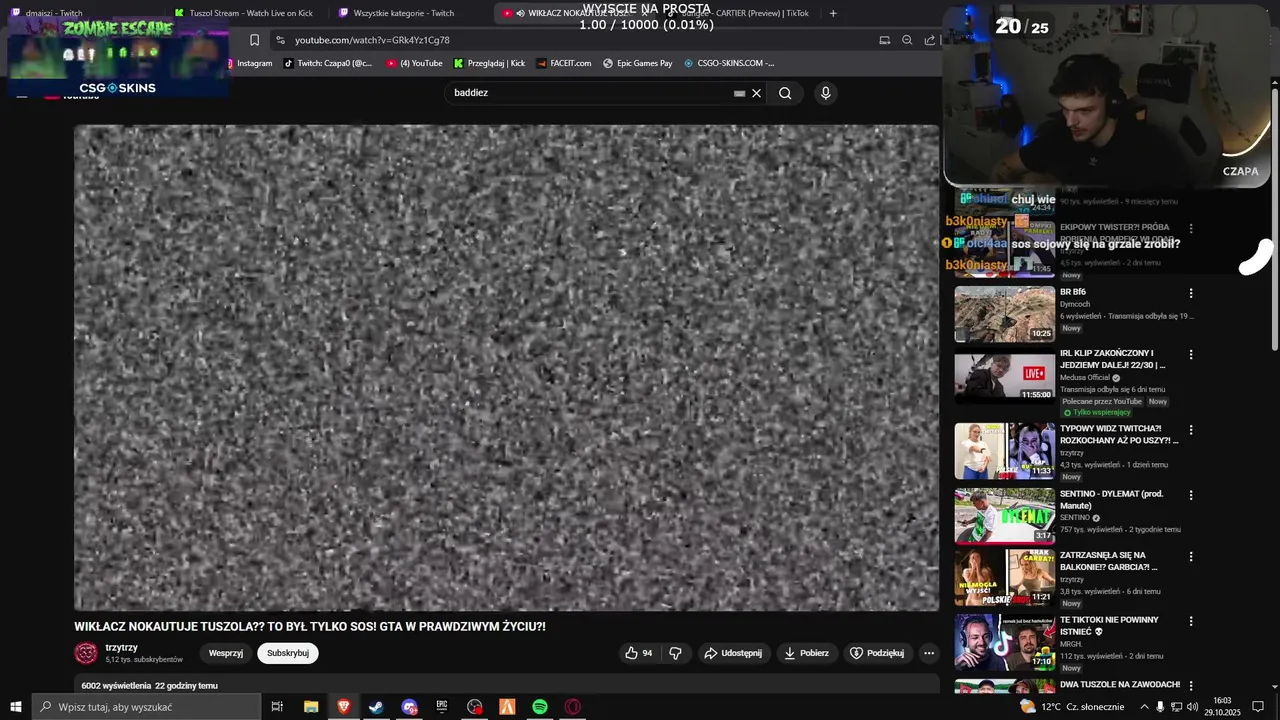Open File Explorer from the taskbar
This screenshot has width=1280, height=720.
tap(311, 707)
